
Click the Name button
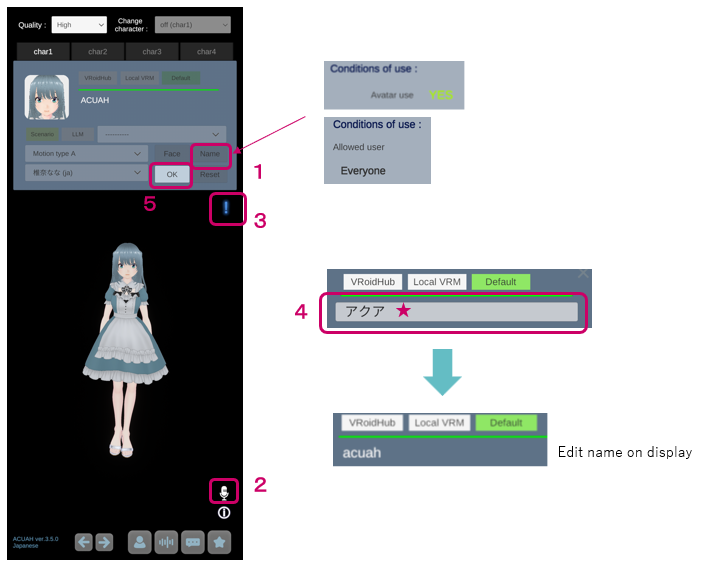pos(210,154)
